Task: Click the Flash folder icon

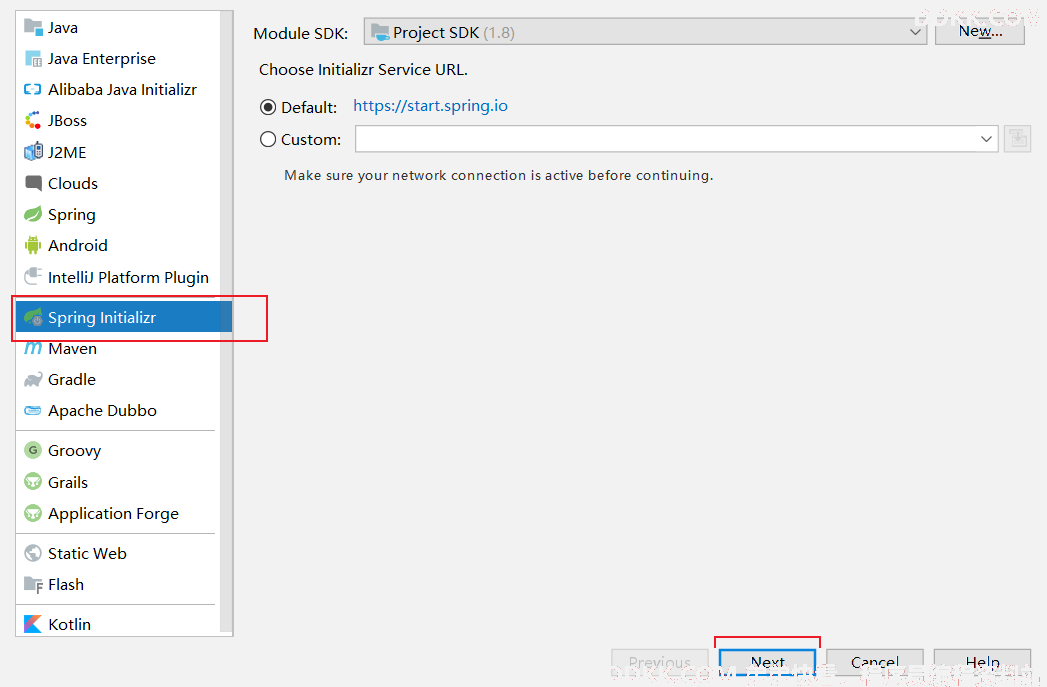Action: point(33,585)
